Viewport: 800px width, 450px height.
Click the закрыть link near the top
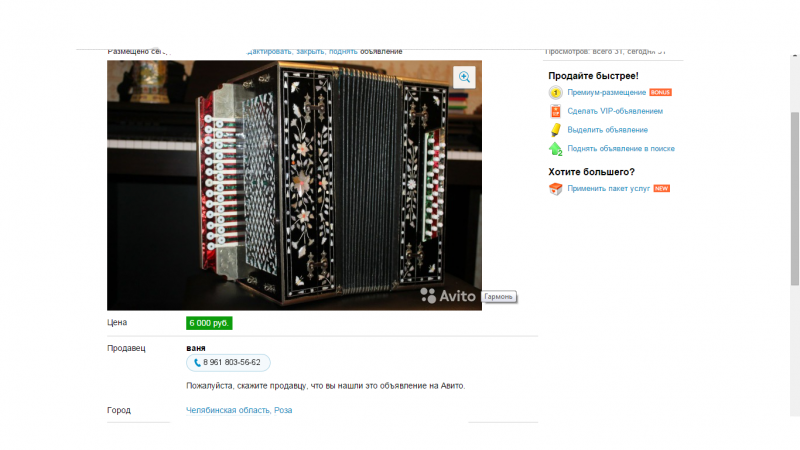pyautogui.click(x=310, y=52)
